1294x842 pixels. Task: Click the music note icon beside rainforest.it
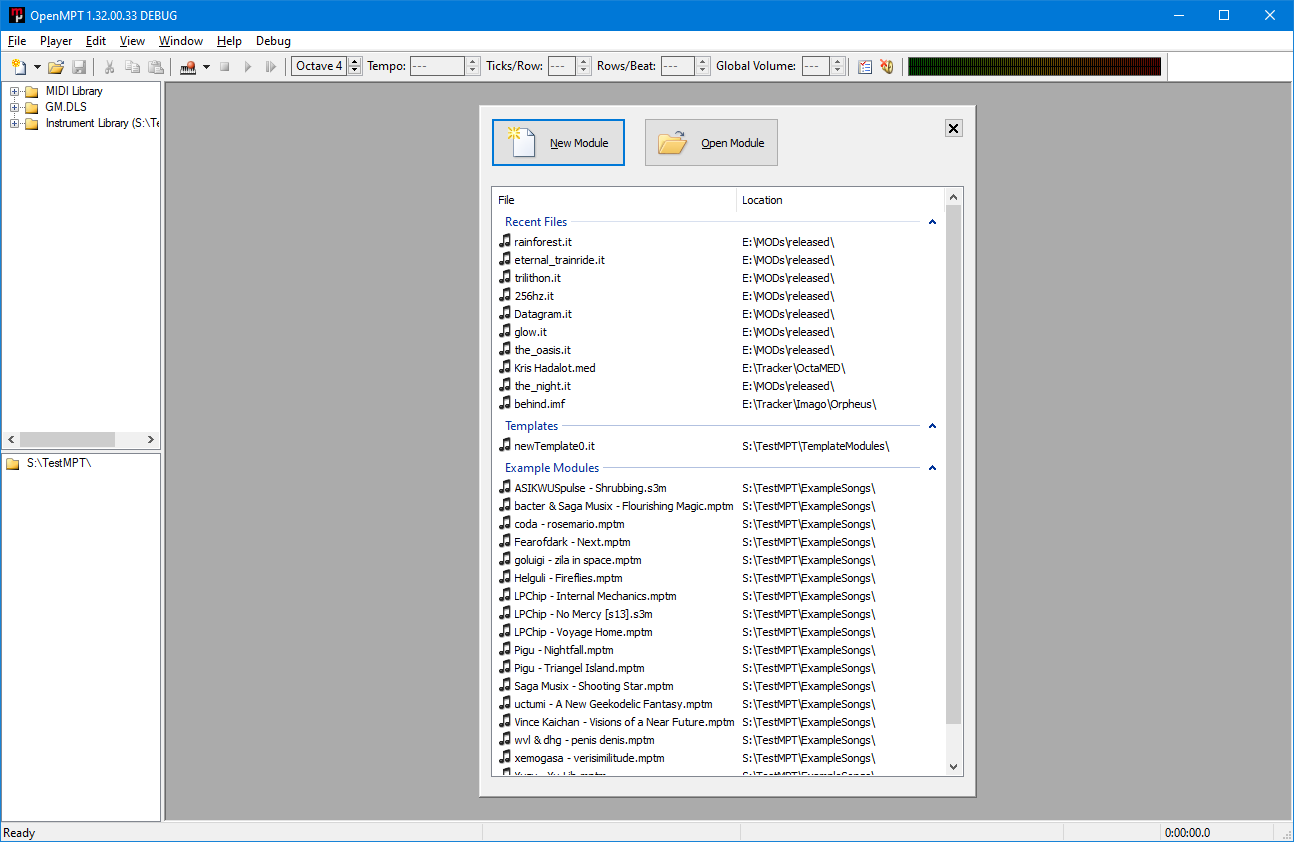pyautogui.click(x=505, y=242)
